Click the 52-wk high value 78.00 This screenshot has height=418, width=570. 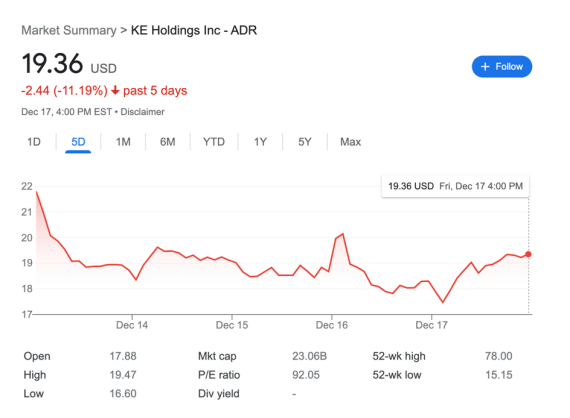point(498,356)
